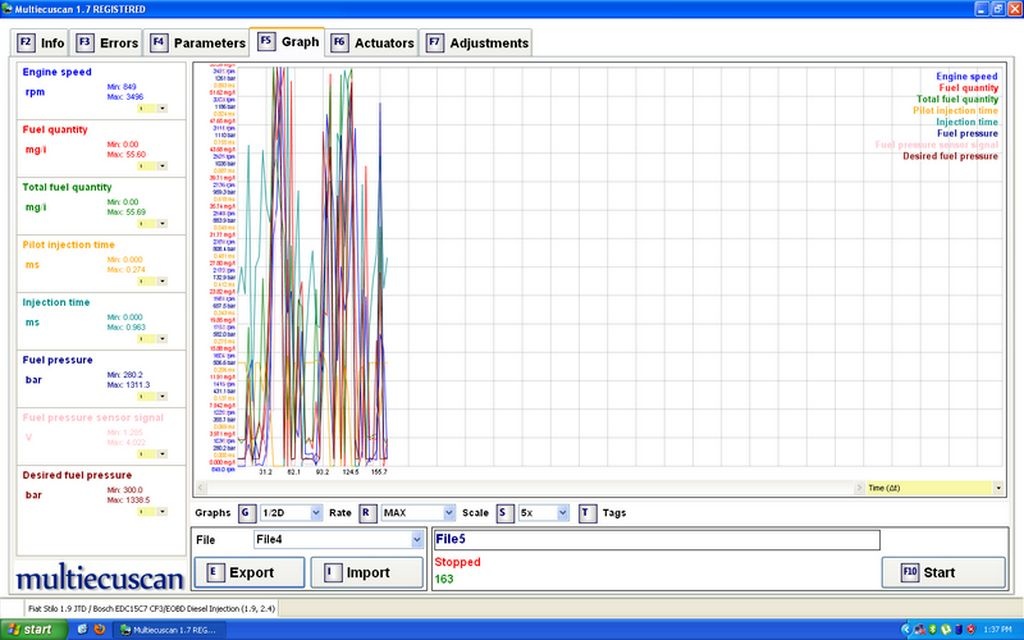The height and width of the screenshot is (640, 1024).
Task: Click the Engine speed panel title
Action: [x=57, y=72]
